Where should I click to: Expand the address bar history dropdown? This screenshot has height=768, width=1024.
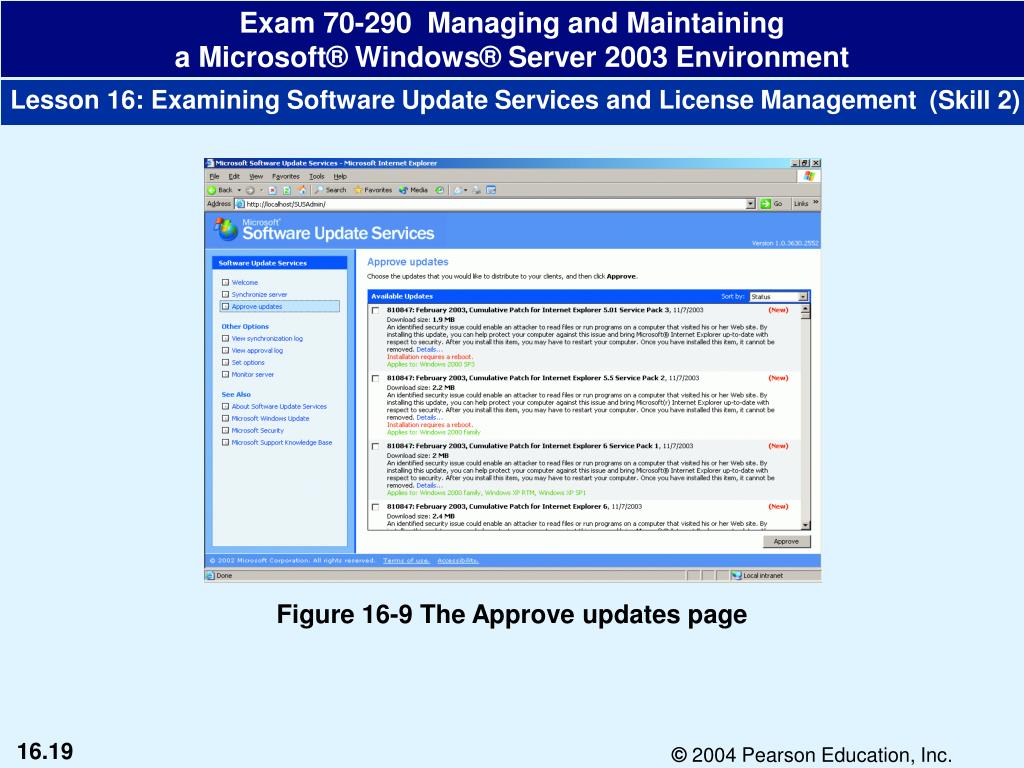[750, 204]
